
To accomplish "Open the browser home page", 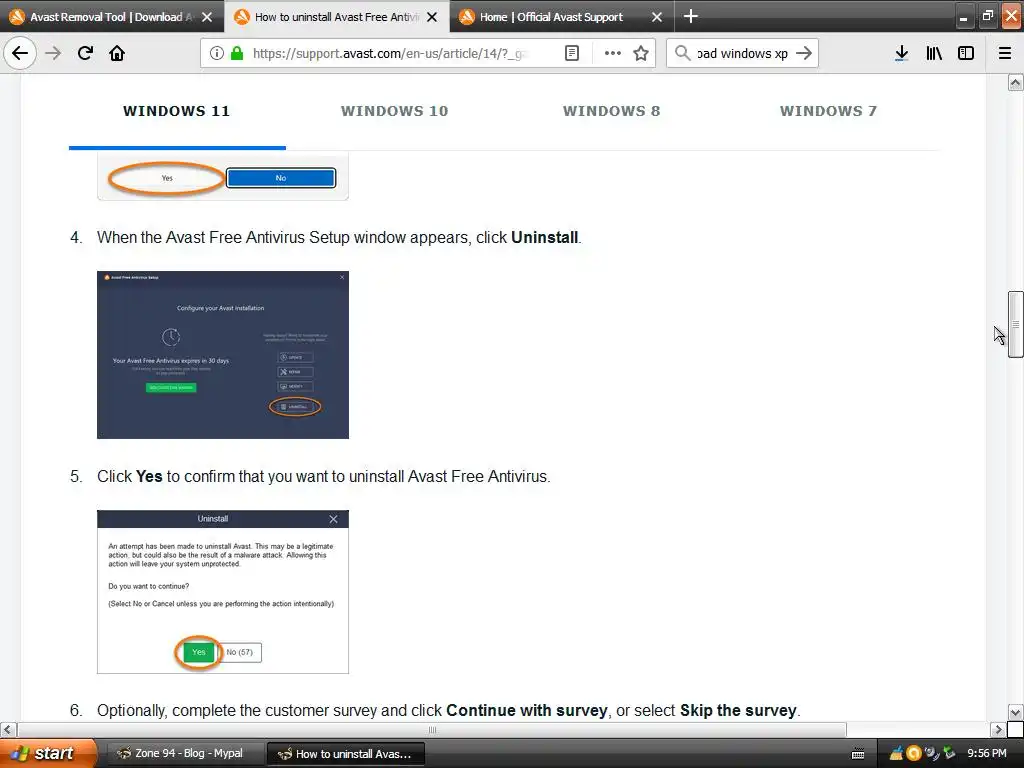I will pos(117,53).
